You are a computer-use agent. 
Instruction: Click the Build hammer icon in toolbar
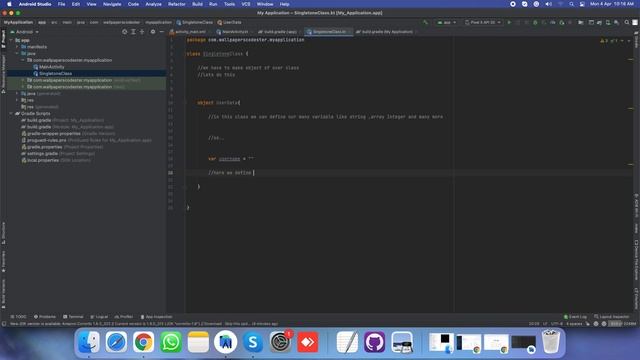425,22
